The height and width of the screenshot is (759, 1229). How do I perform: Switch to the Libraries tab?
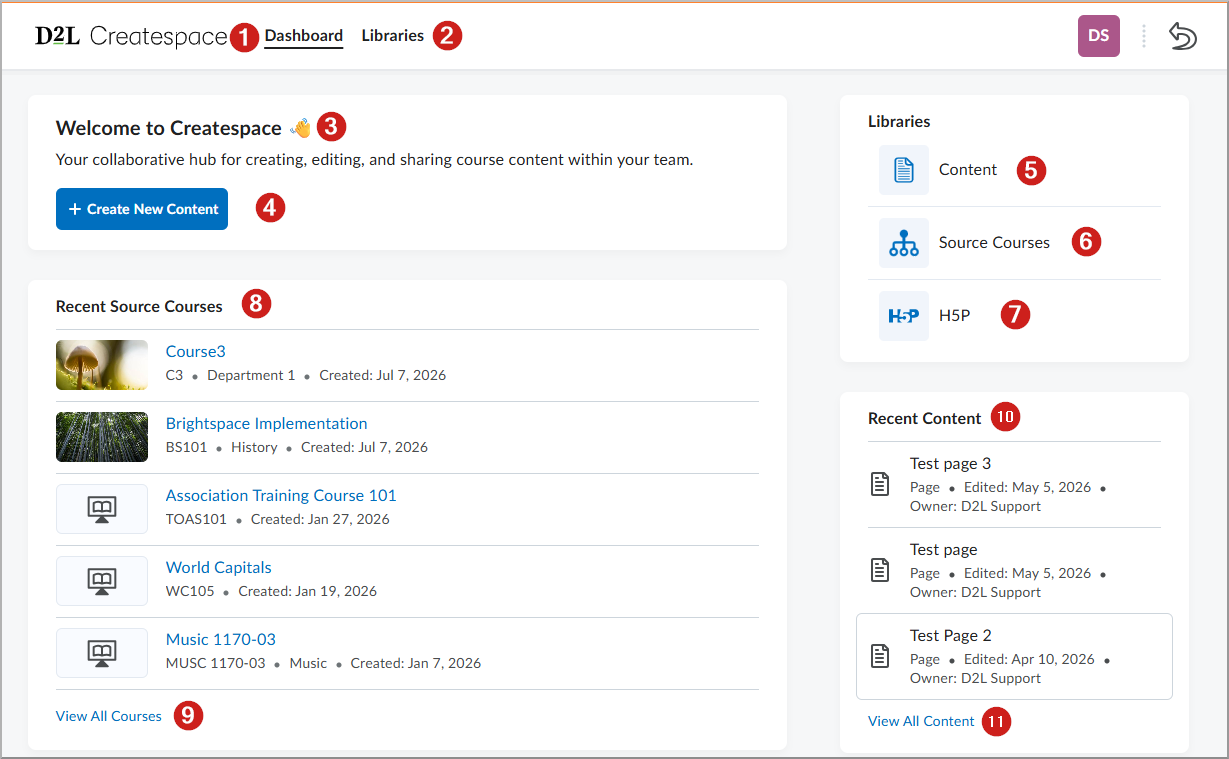click(x=393, y=36)
